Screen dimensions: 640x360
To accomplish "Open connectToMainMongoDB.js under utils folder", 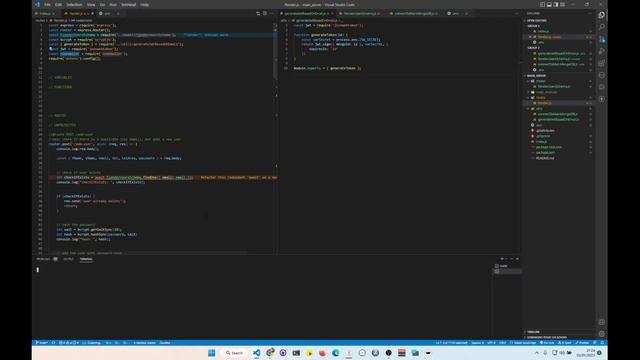I will 558,114.
